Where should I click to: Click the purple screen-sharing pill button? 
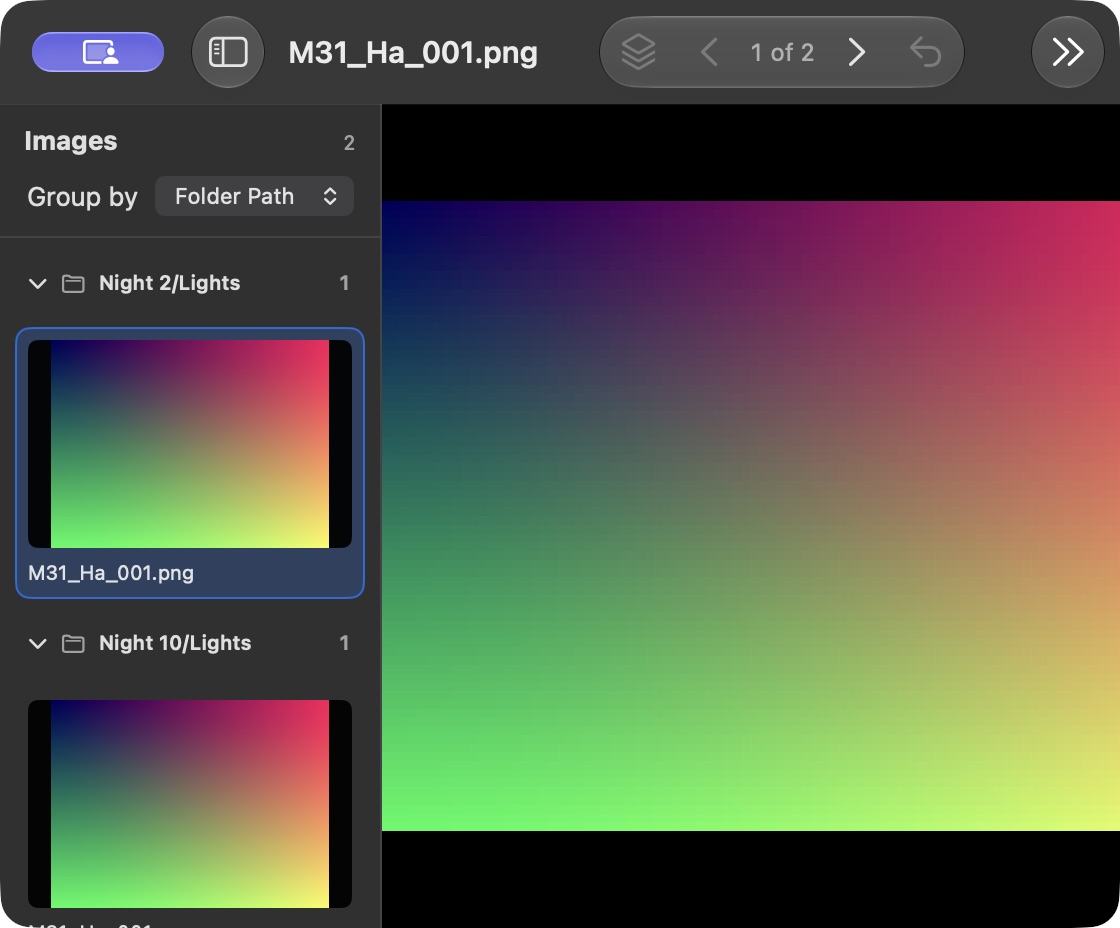(98, 52)
